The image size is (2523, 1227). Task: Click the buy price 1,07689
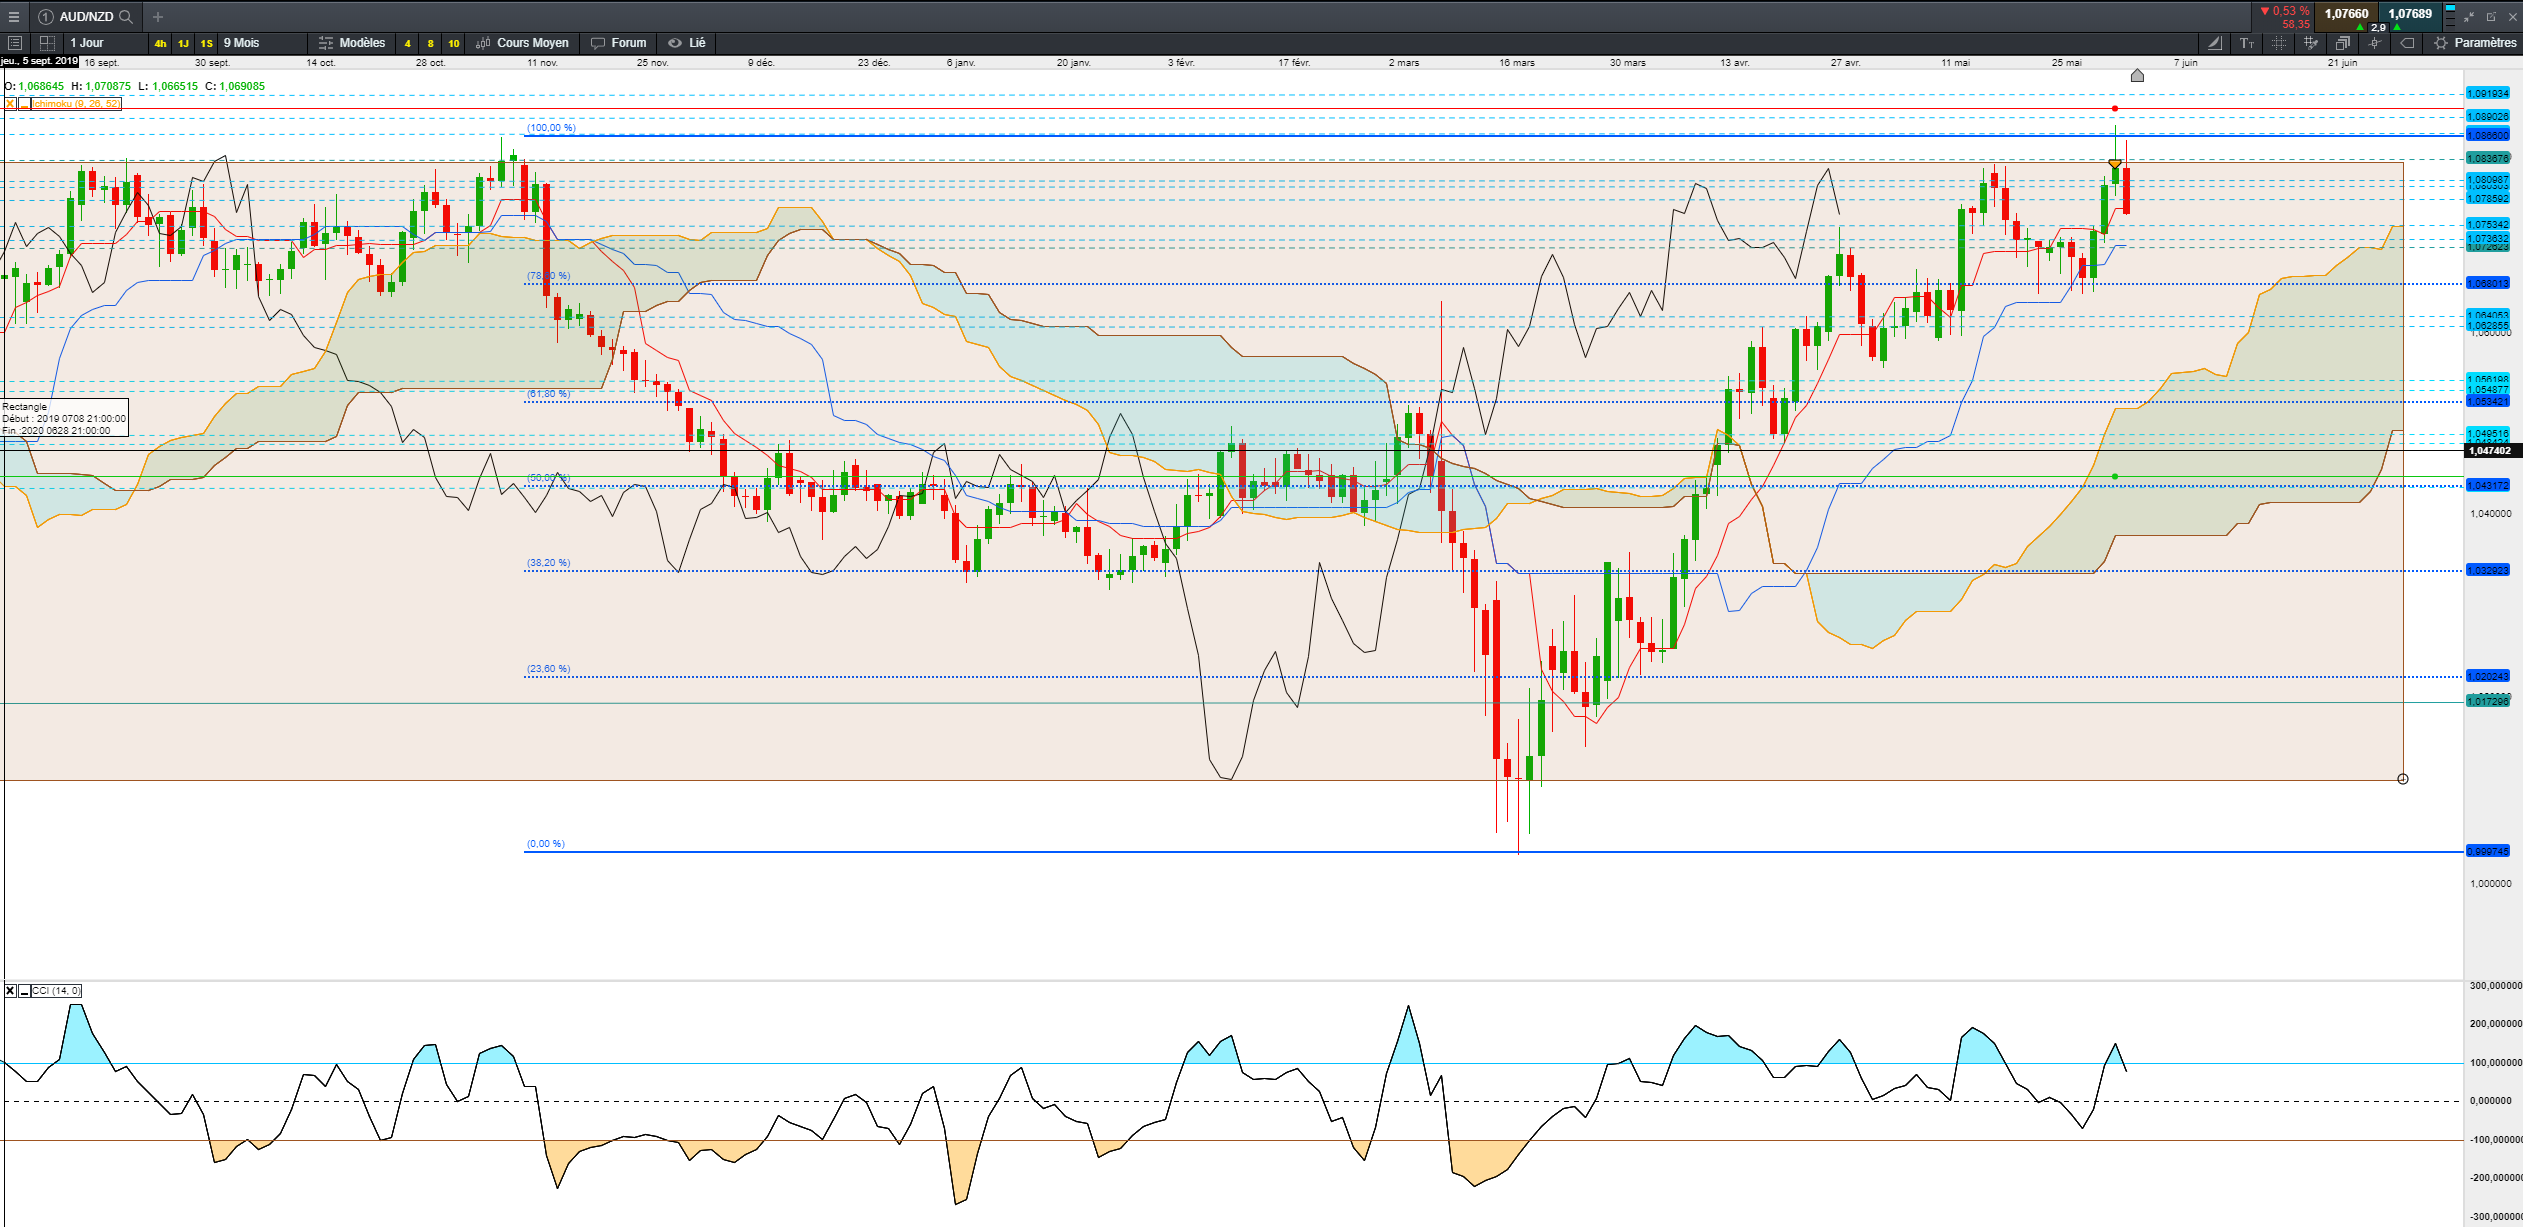coord(2410,14)
